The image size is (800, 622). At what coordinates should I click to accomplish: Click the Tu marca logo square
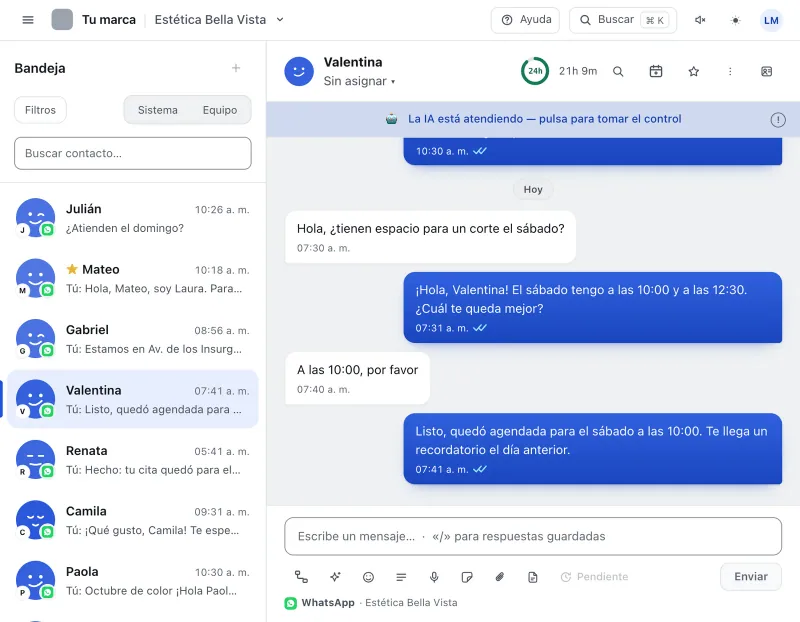[62, 20]
